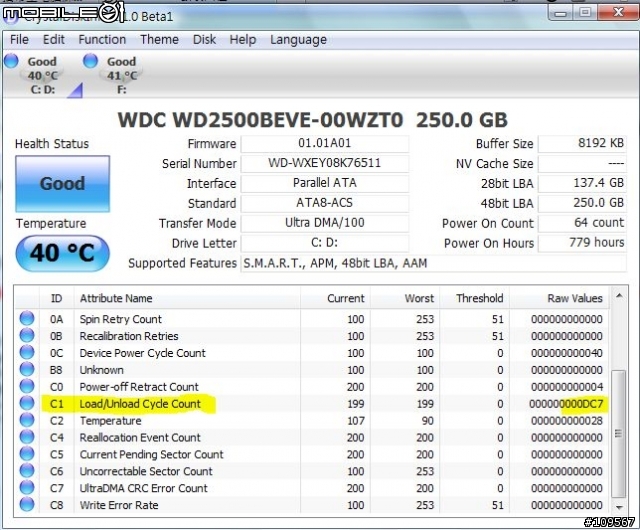
Task: Click the attribute list scrollbar thumb
Action: click(619, 434)
